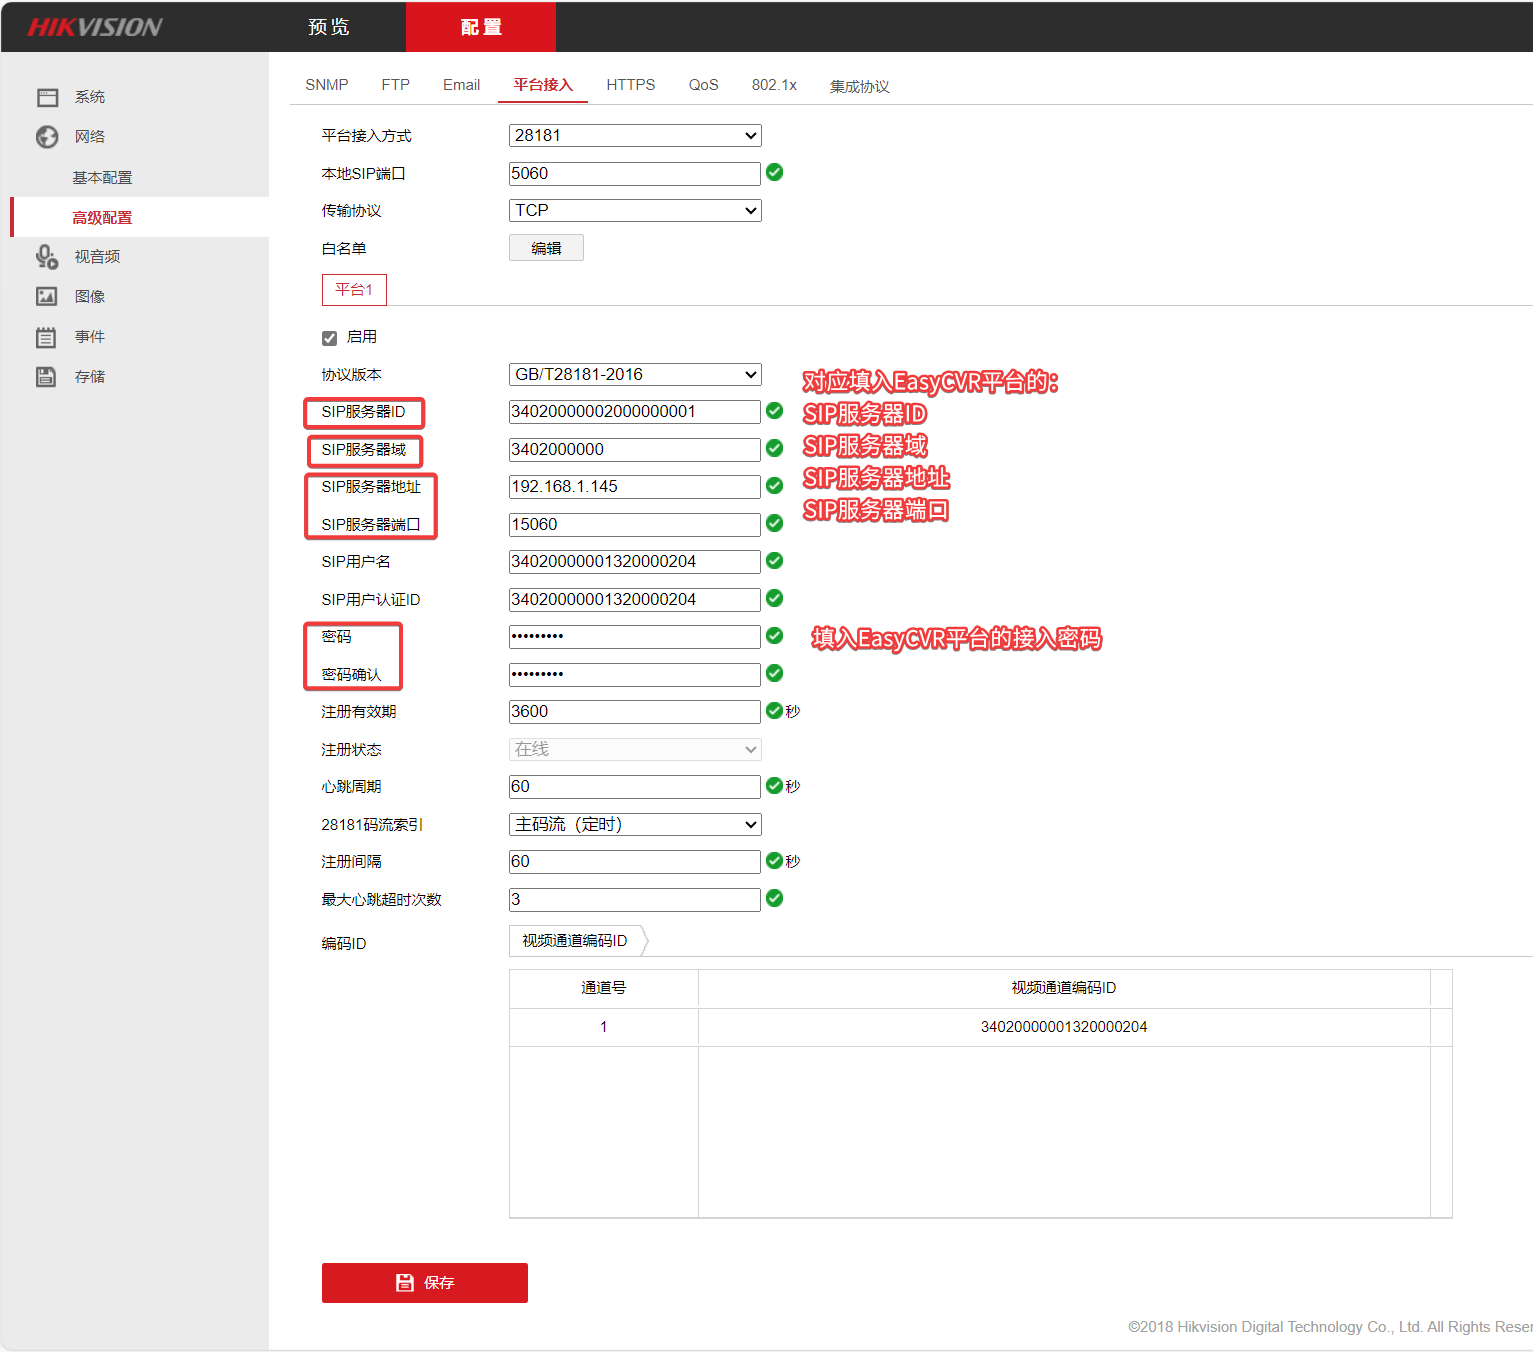1533x1352 pixels.
Task: Click the 系统 (System) sidebar icon
Action: click(x=47, y=97)
